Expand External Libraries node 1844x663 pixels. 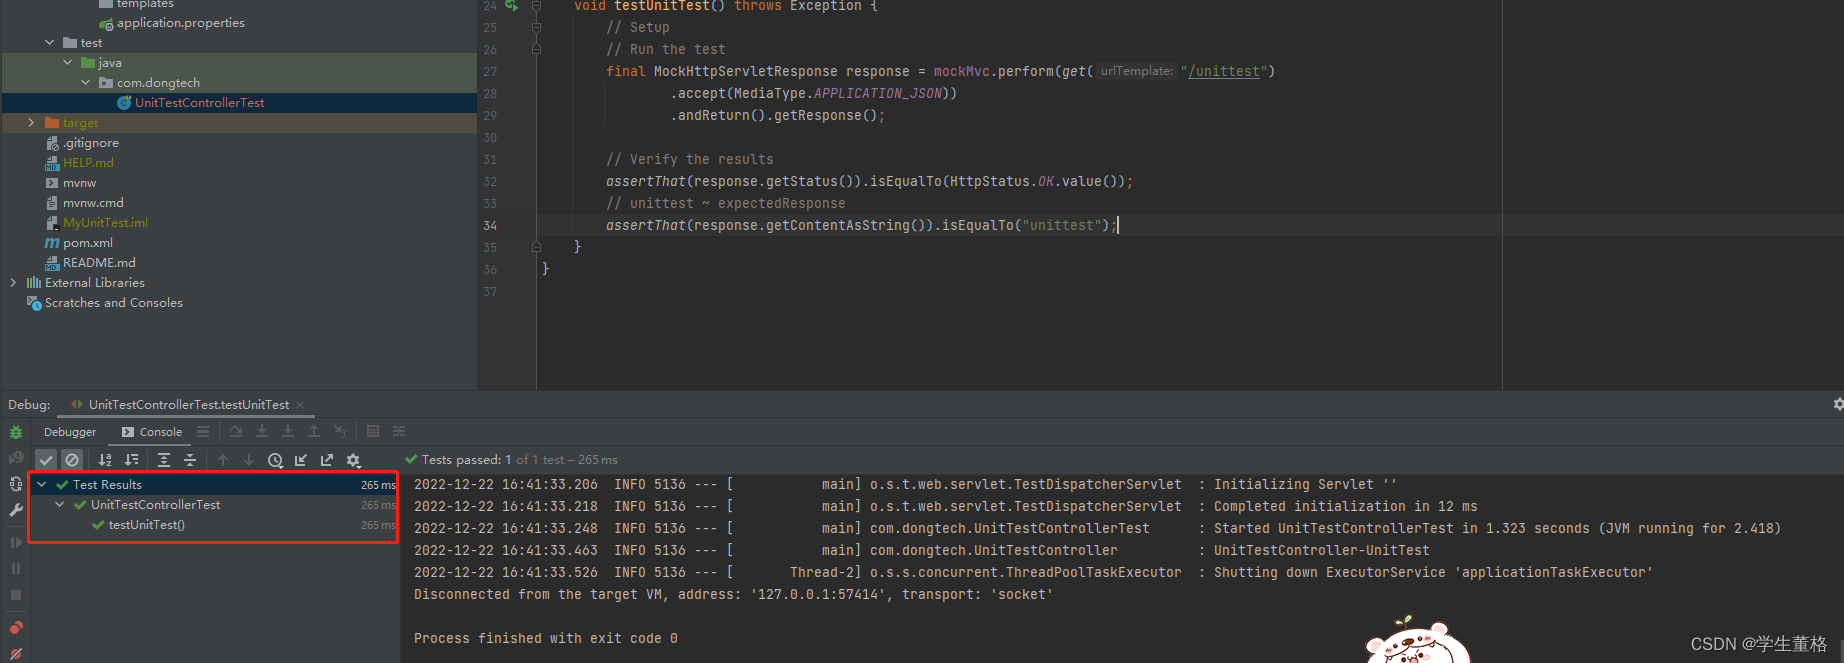point(14,283)
